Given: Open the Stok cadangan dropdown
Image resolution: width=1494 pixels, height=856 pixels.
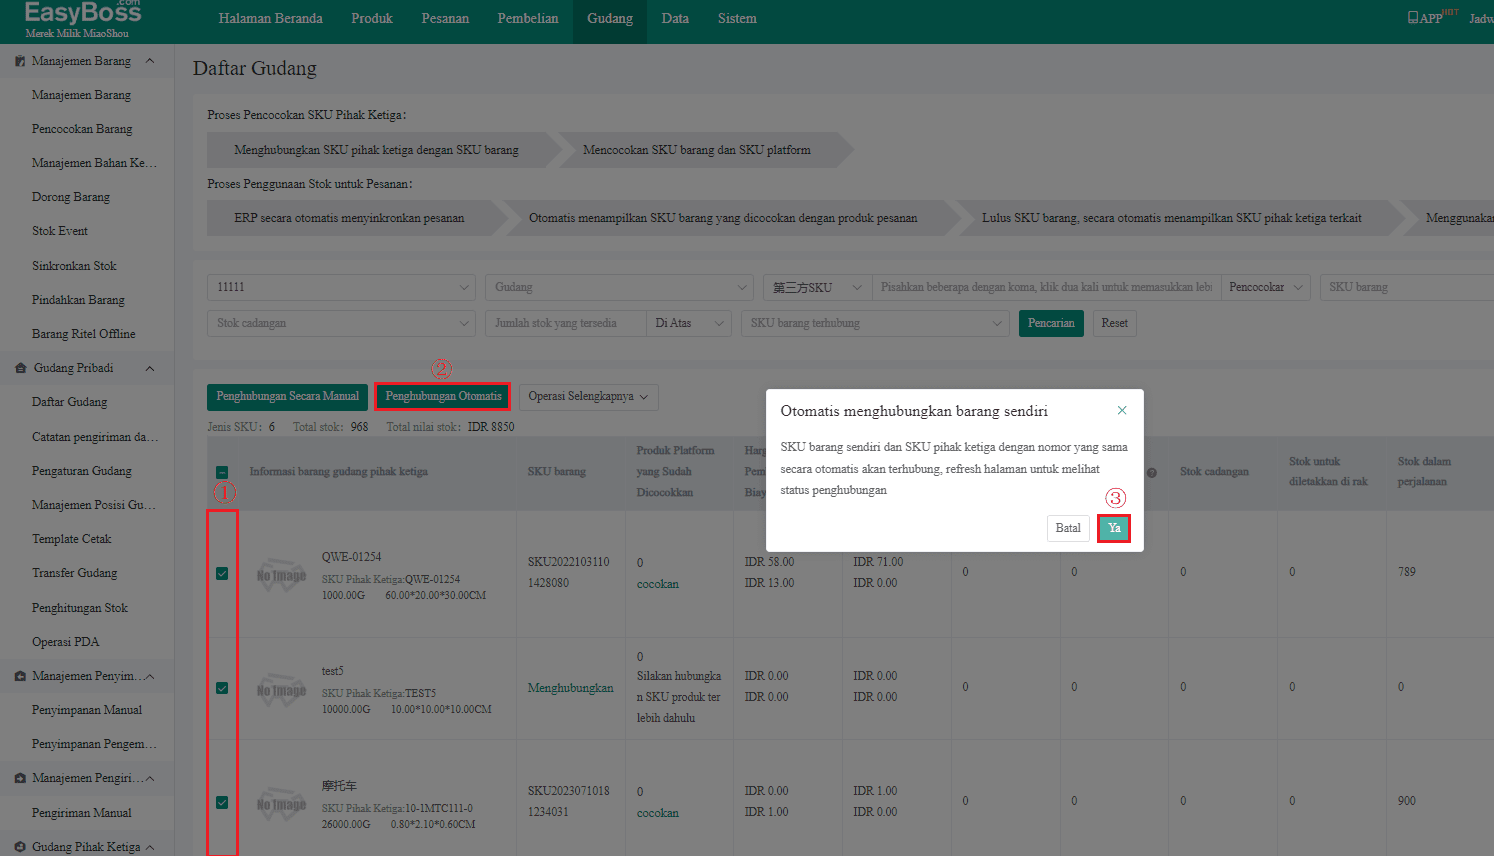Looking at the screenshot, I should click(341, 323).
